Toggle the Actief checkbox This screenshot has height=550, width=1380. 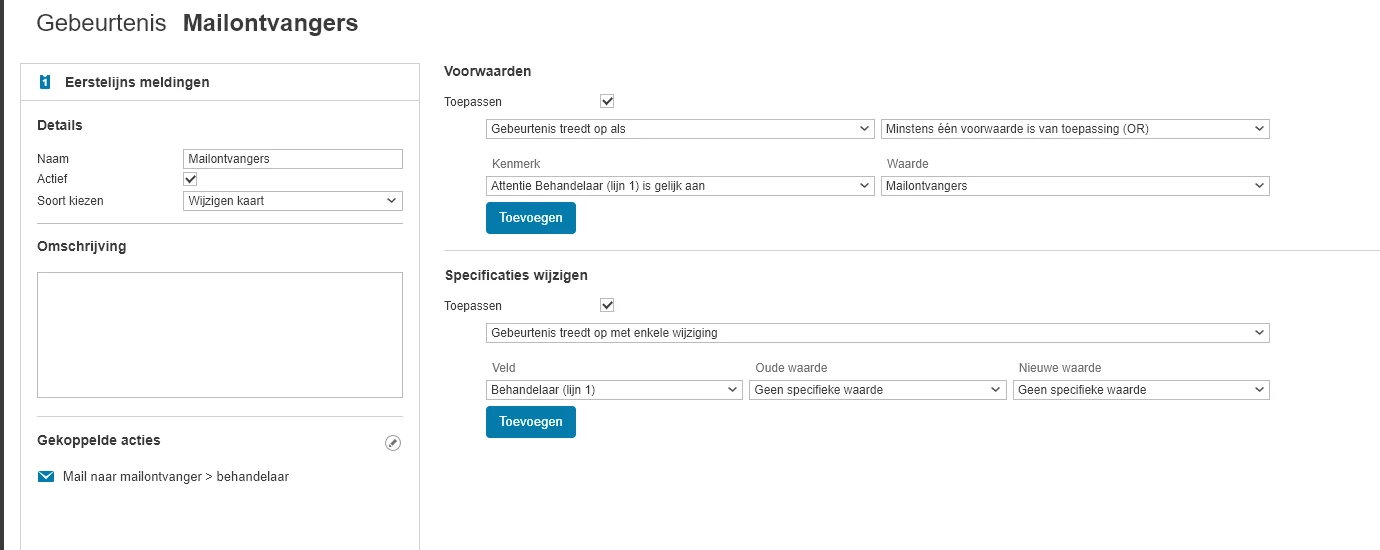191,179
